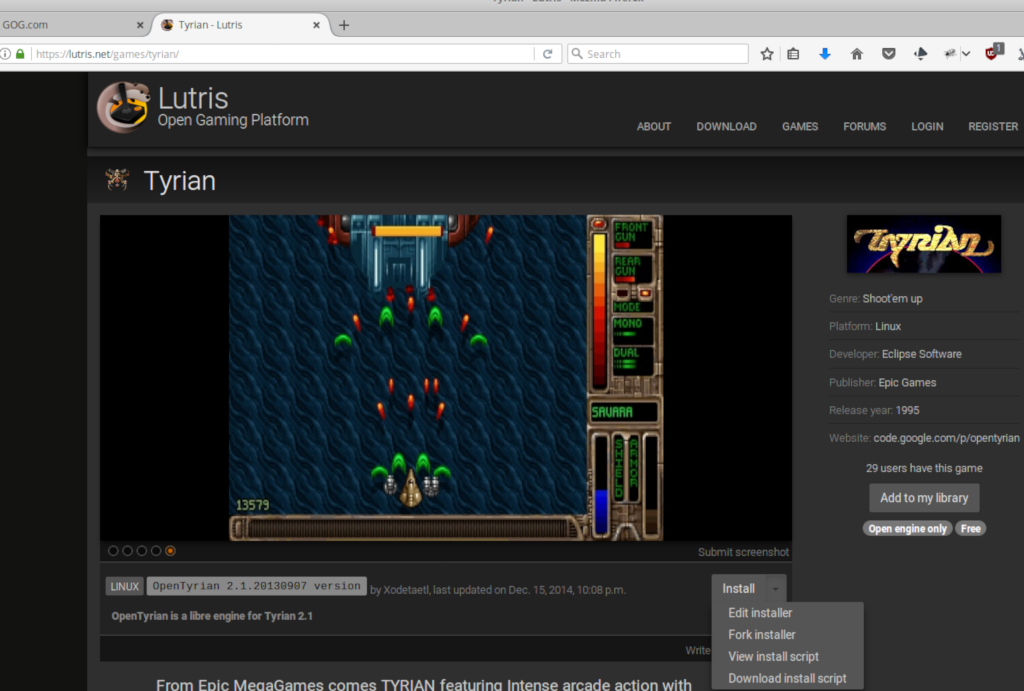
Task: Click the Tyrian game icon beside the title
Action: click(118, 180)
